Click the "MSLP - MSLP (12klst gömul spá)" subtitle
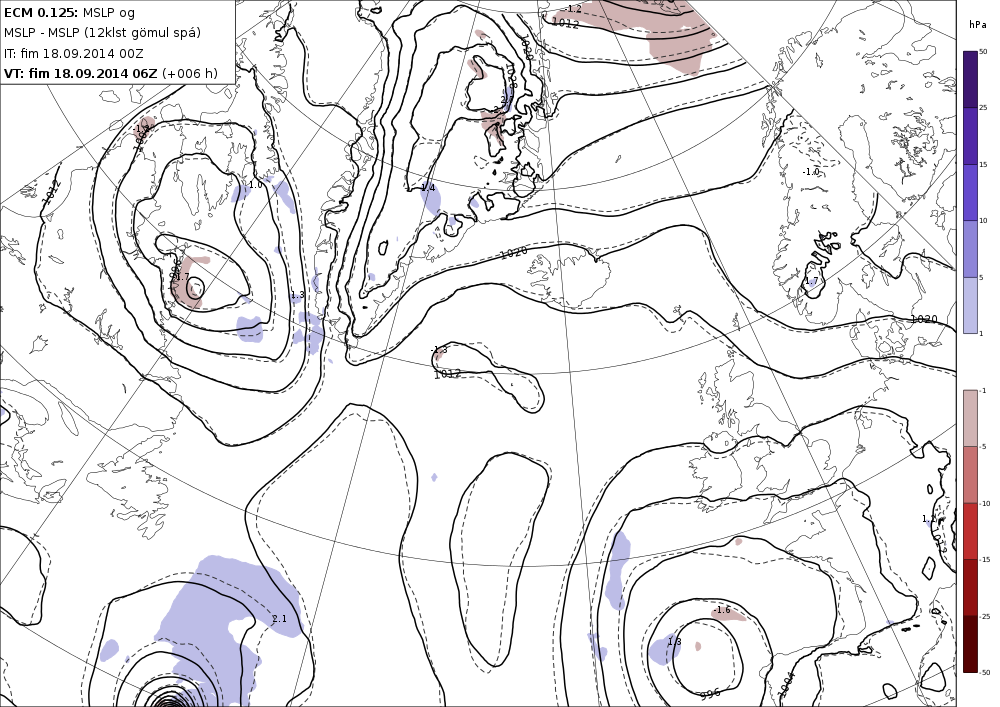The width and height of the screenshot is (1000, 707). 102,33
